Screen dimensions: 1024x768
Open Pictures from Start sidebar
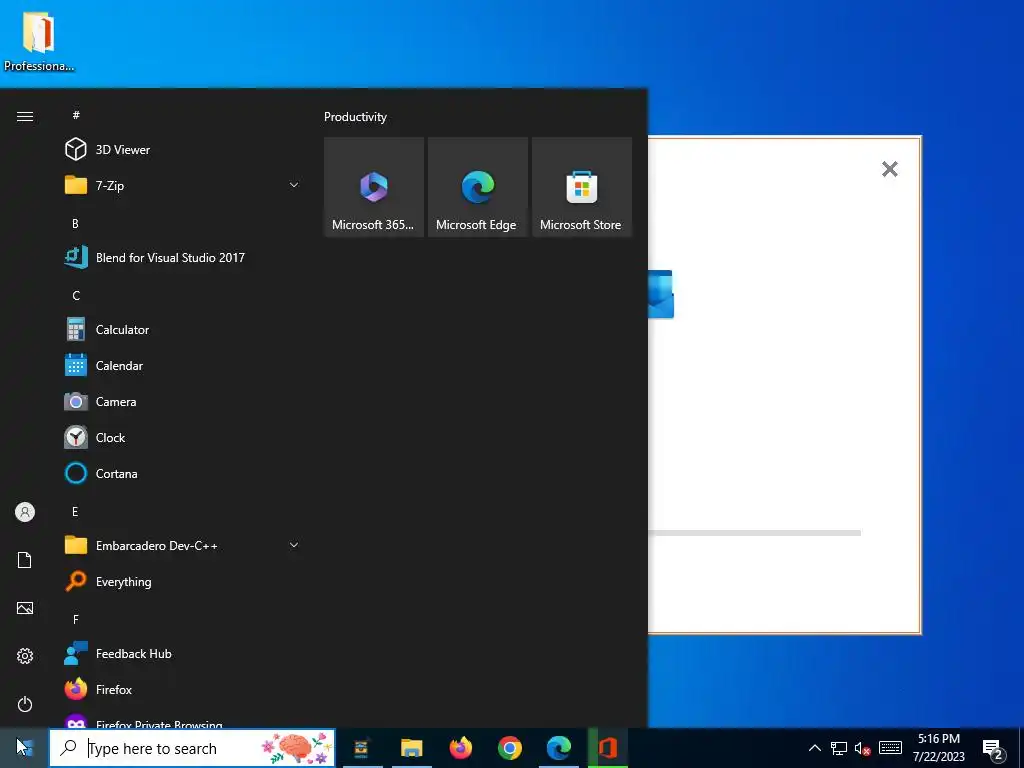[x=25, y=608]
